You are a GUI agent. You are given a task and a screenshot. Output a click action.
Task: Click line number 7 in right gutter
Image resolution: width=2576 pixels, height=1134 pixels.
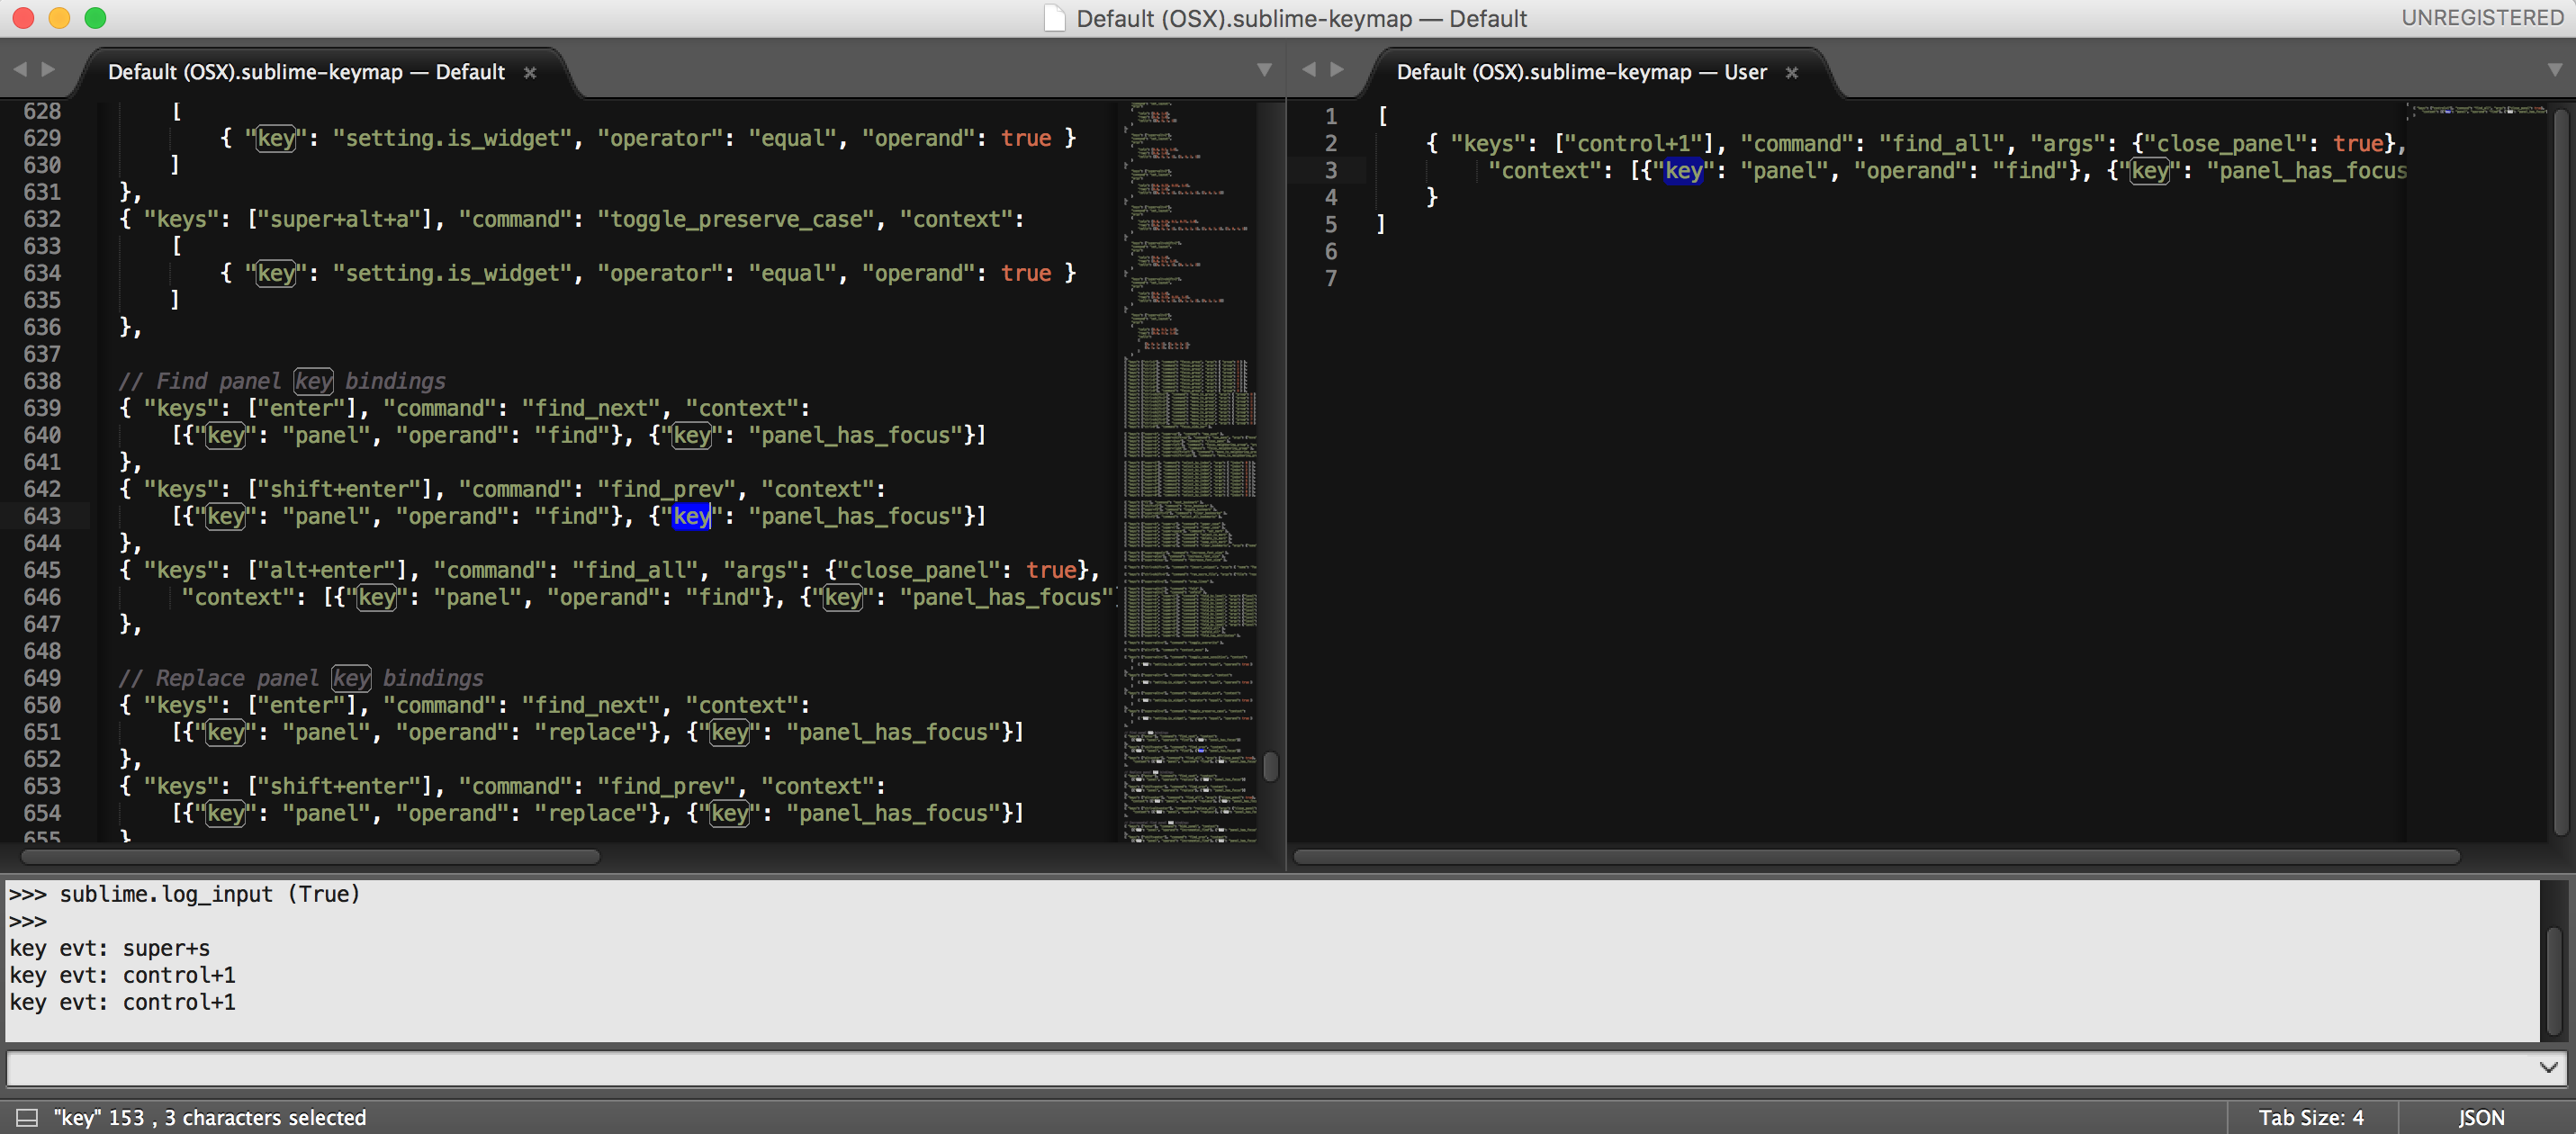tap(1331, 278)
